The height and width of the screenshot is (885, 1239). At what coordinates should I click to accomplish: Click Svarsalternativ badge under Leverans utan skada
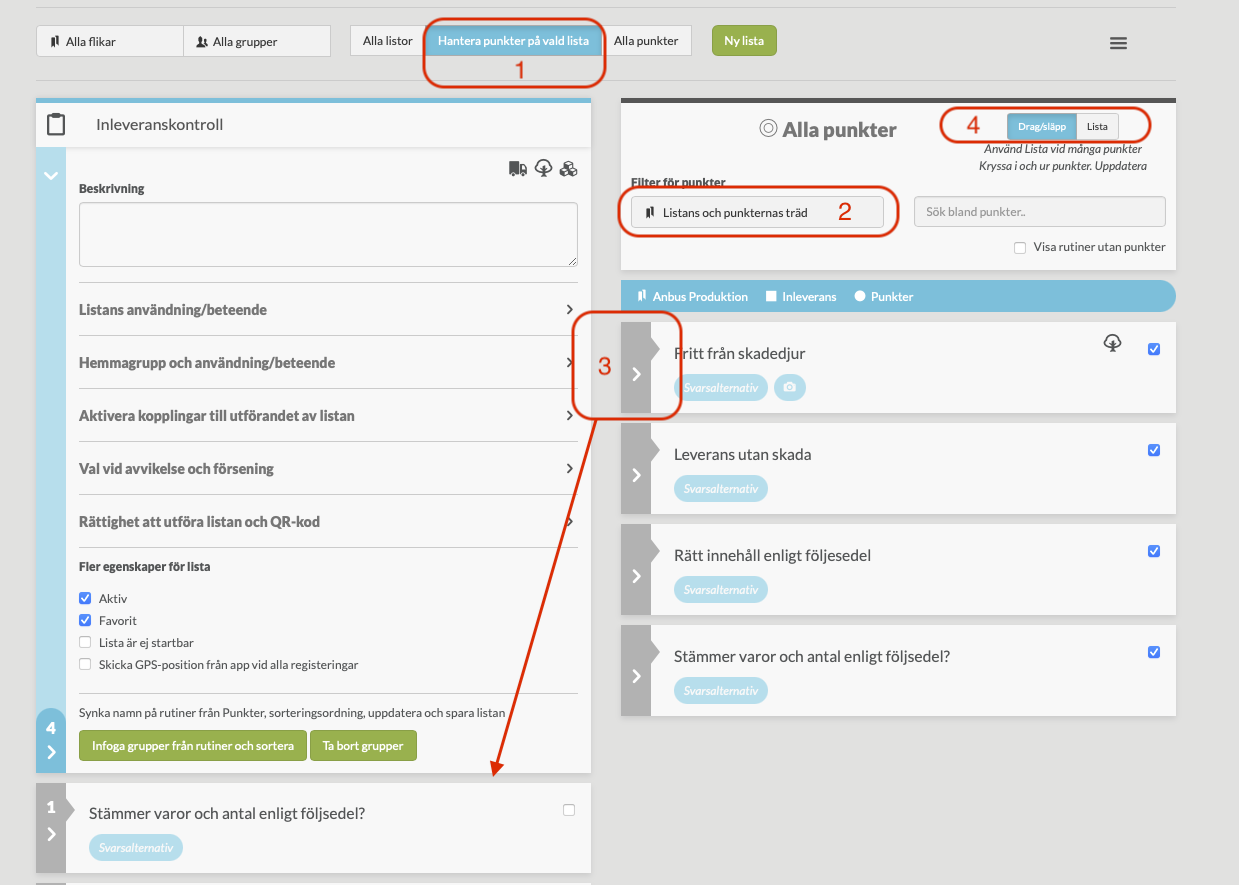coord(721,489)
